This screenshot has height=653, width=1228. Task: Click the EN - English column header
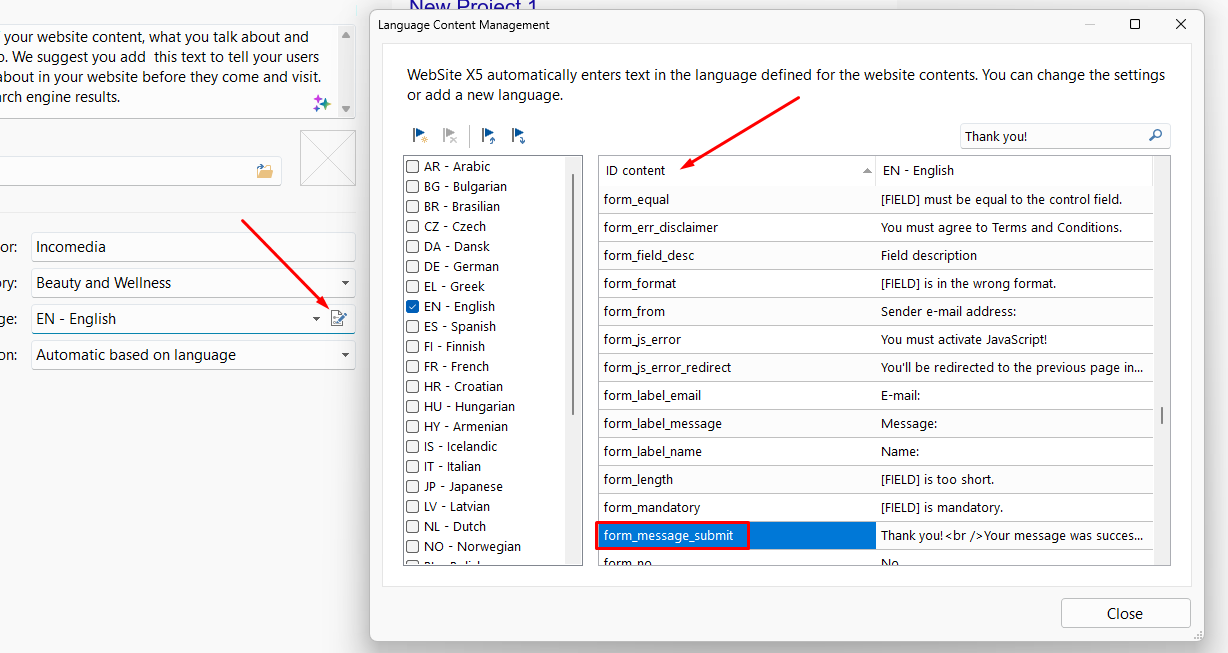(1014, 171)
